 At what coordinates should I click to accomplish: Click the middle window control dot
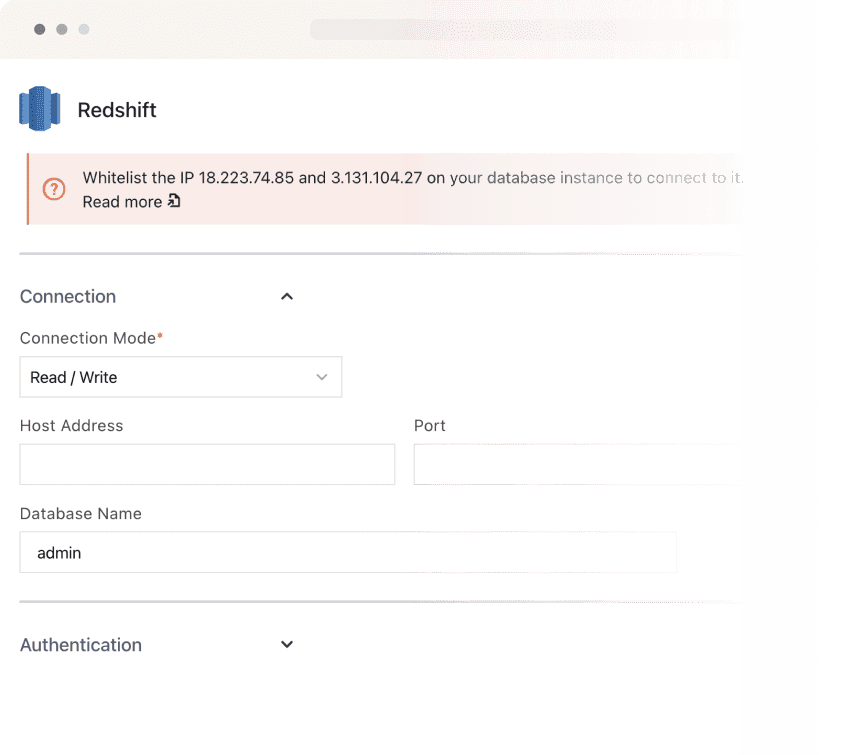(x=62, y=29)
